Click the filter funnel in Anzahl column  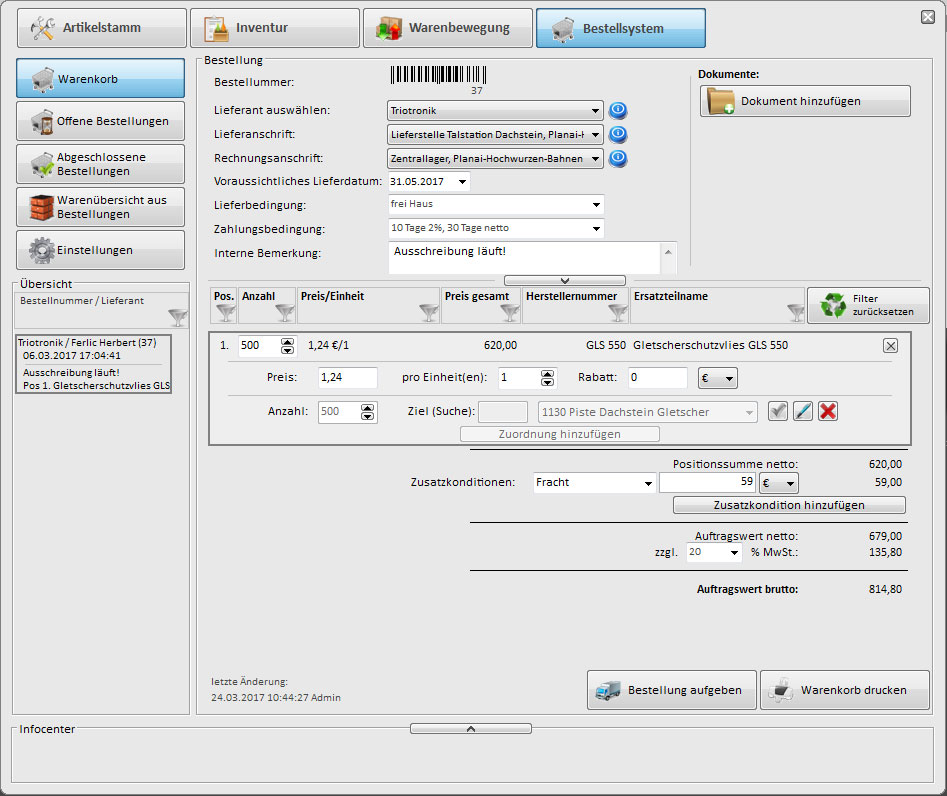pyautogui.click(x=284, y=313)
